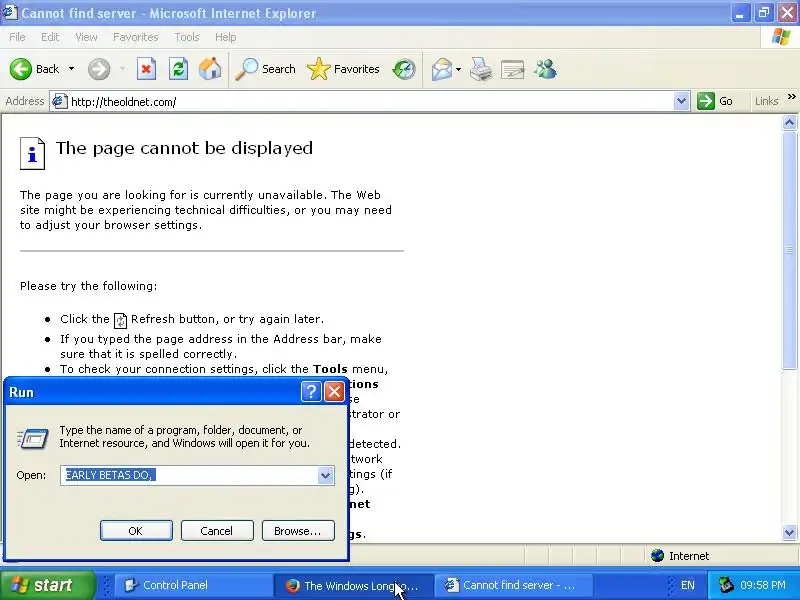The height and width of the screenshot is (600, 800).
Task: Expand the Links toolbar chevron
Action: (x=791, y=97)
